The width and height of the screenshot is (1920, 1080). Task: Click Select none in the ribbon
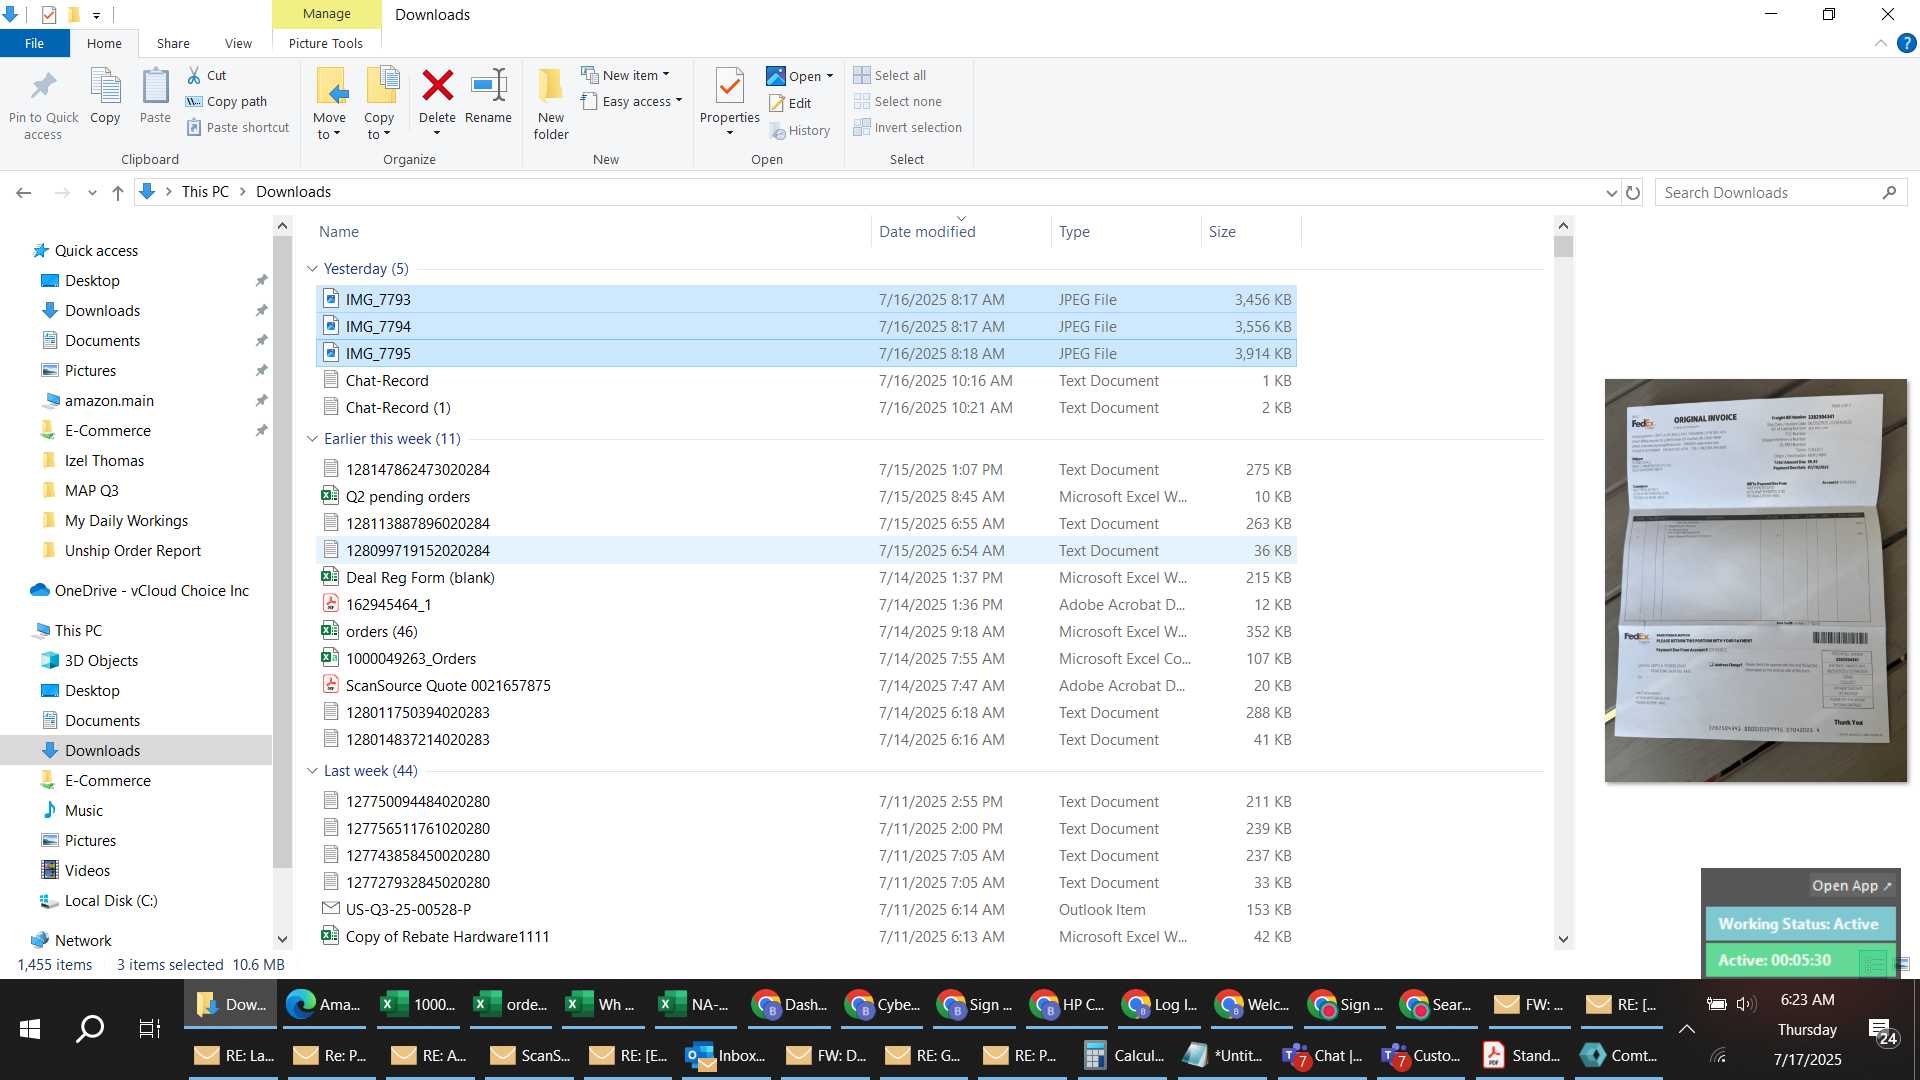pyautogui.click(x=897, y=101)
